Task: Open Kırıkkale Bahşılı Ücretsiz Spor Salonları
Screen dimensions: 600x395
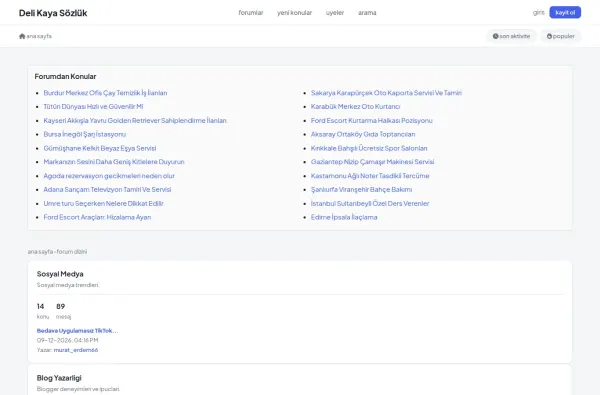Action: 369,148
